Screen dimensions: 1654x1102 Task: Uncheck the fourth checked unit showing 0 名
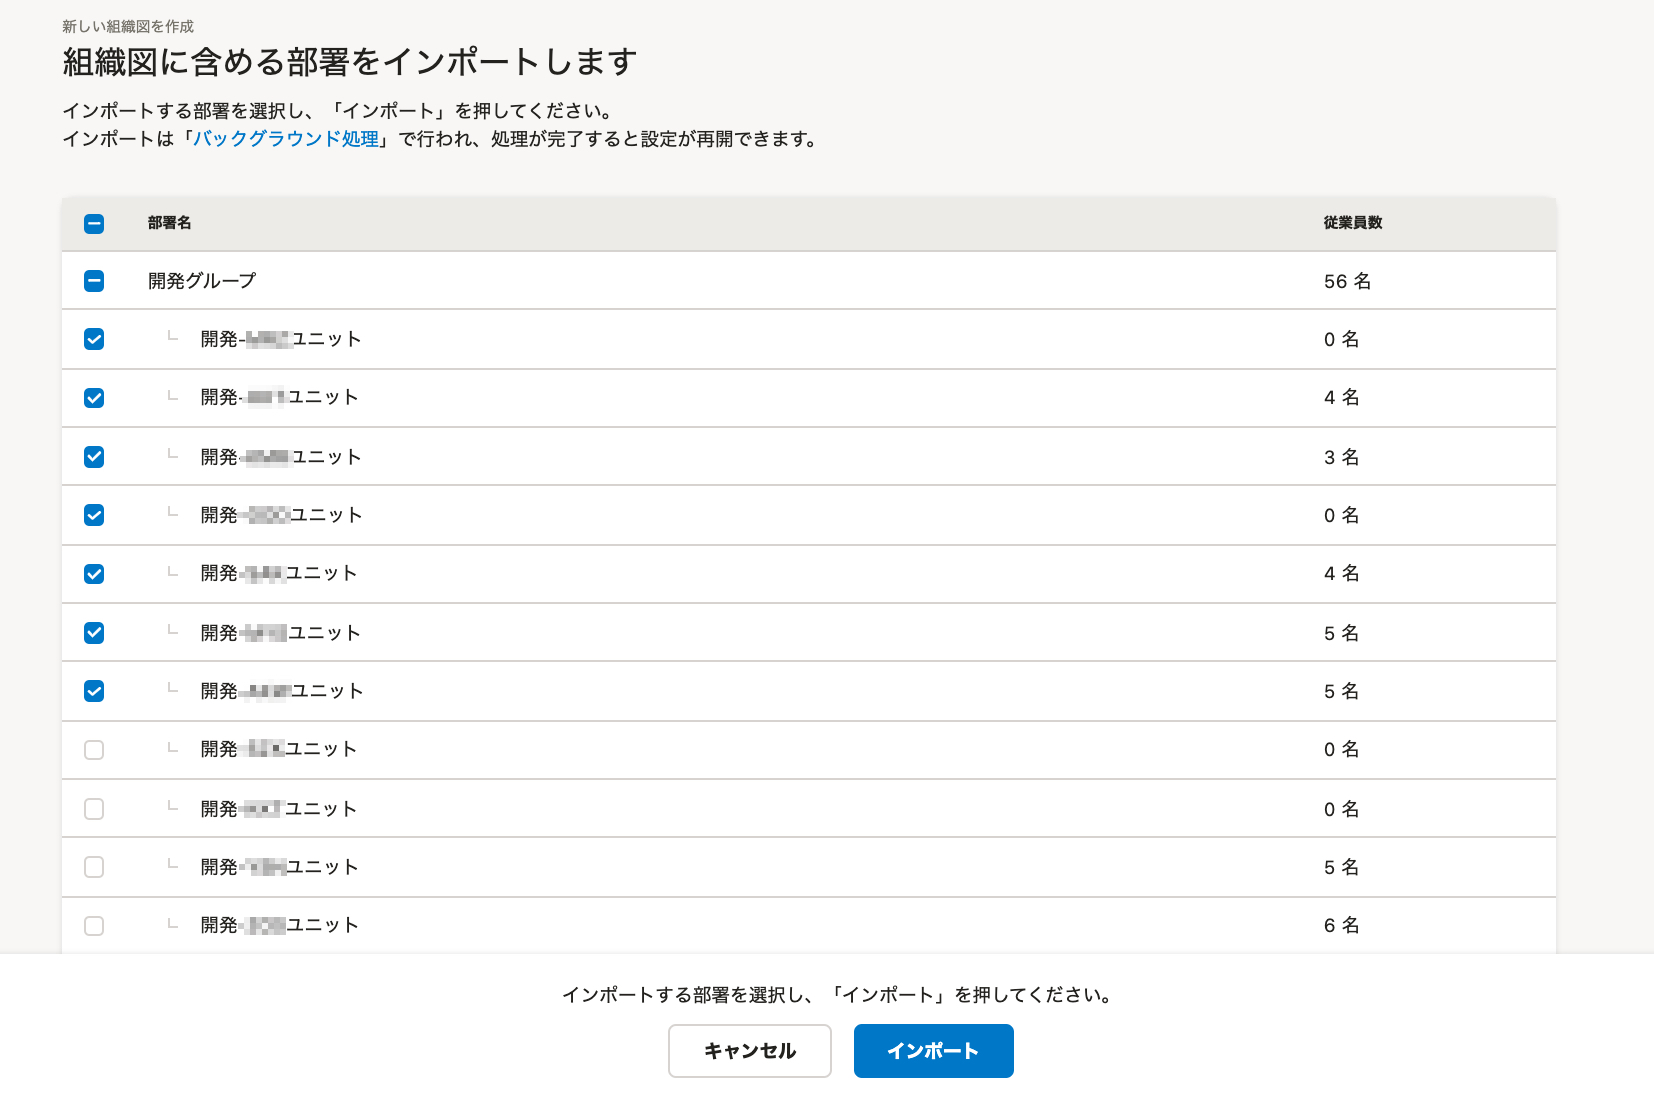[94, 515]
